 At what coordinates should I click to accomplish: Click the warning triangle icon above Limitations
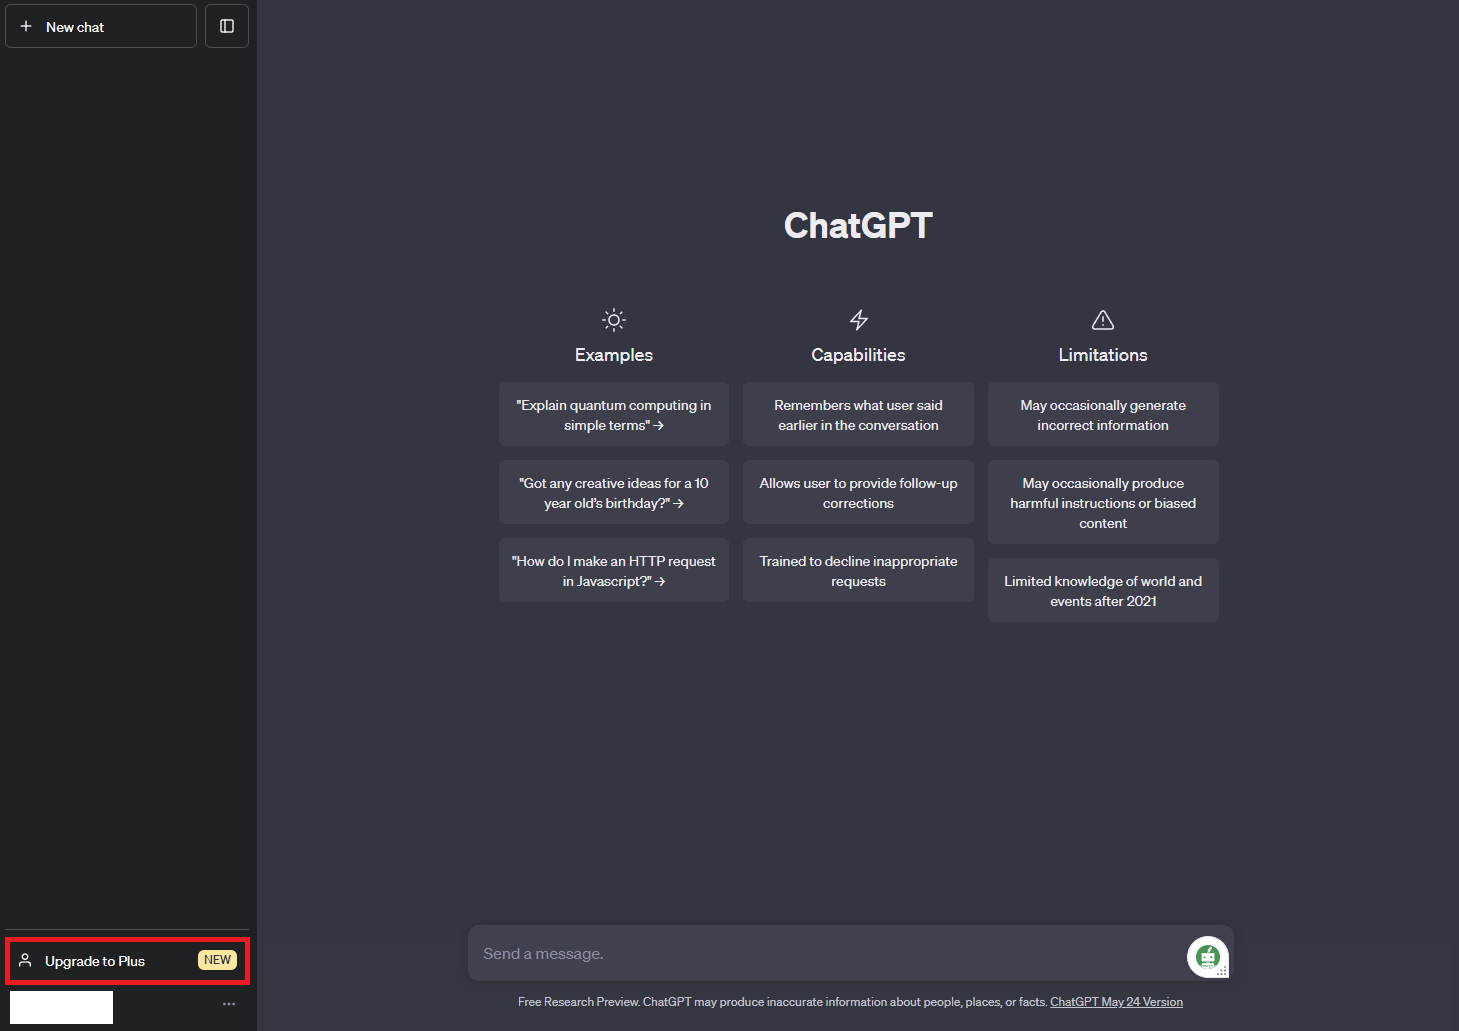click(1103, 320)
